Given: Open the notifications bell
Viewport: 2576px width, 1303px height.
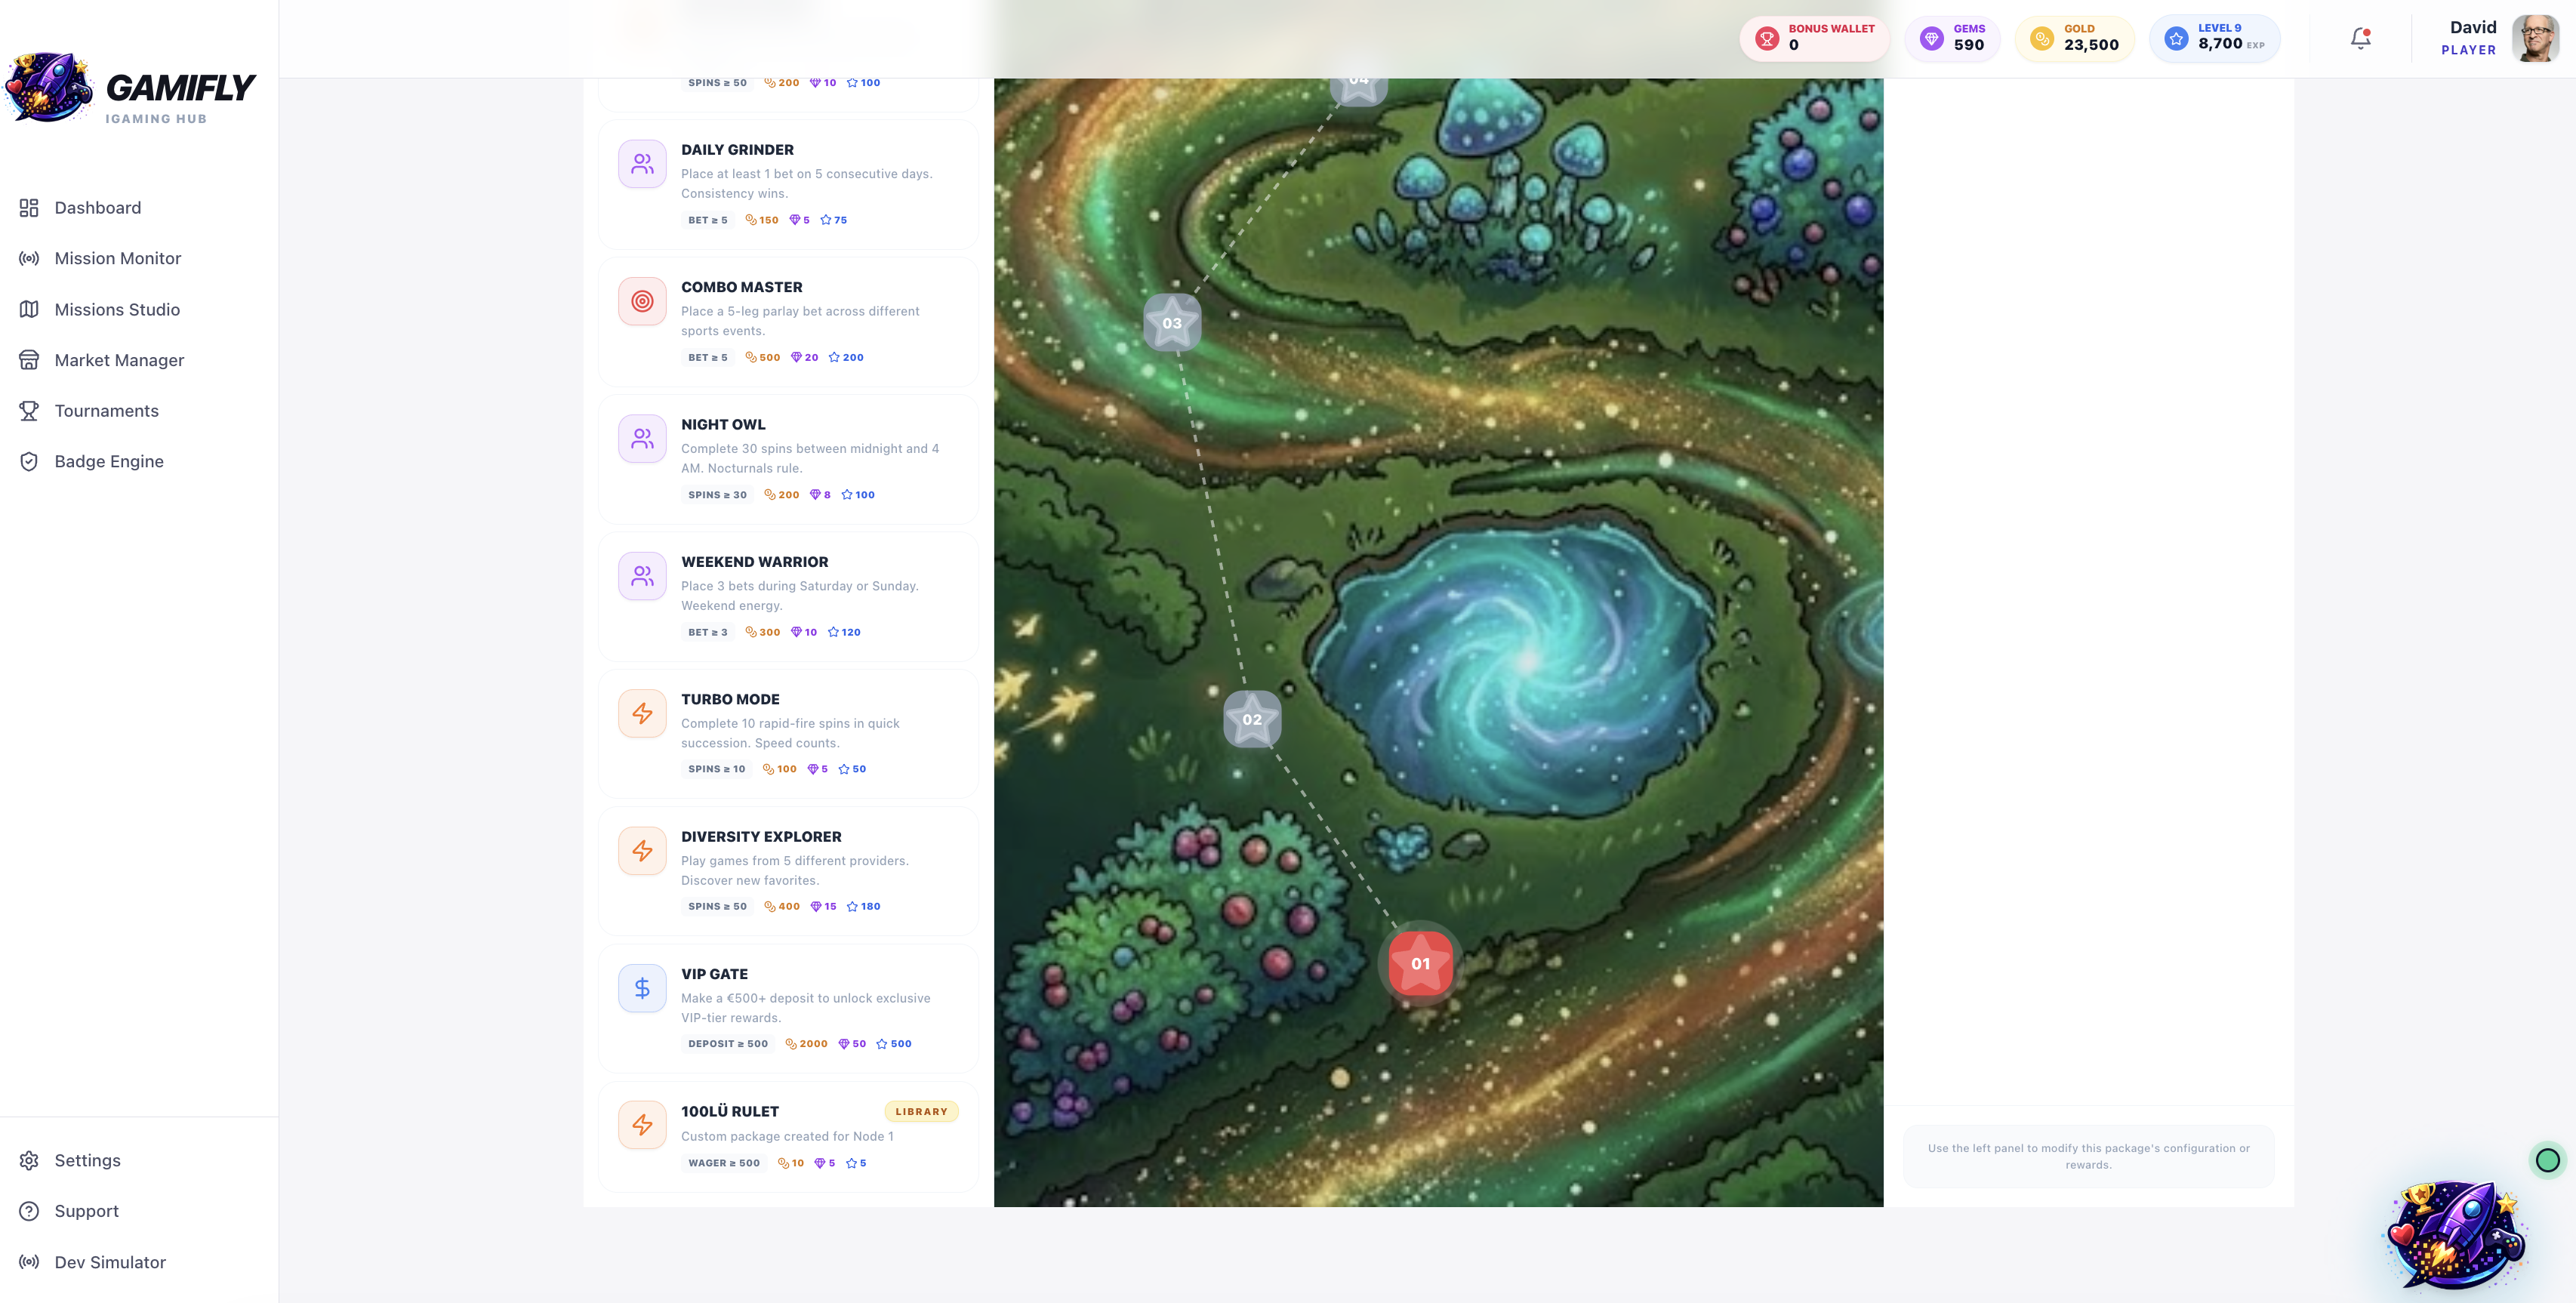Looking at the screenshot, I should (x=2360, y=38).
